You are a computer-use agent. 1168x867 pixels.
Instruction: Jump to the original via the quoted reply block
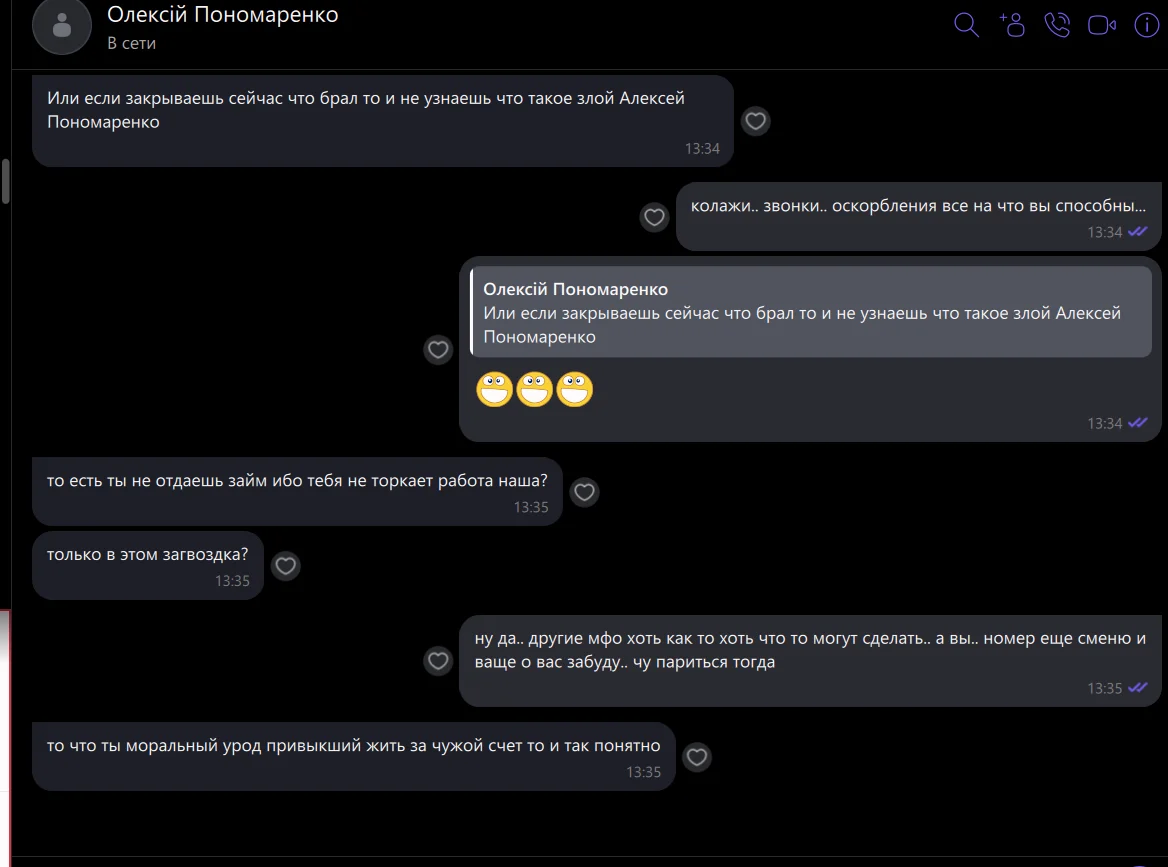tap(810, 313)
